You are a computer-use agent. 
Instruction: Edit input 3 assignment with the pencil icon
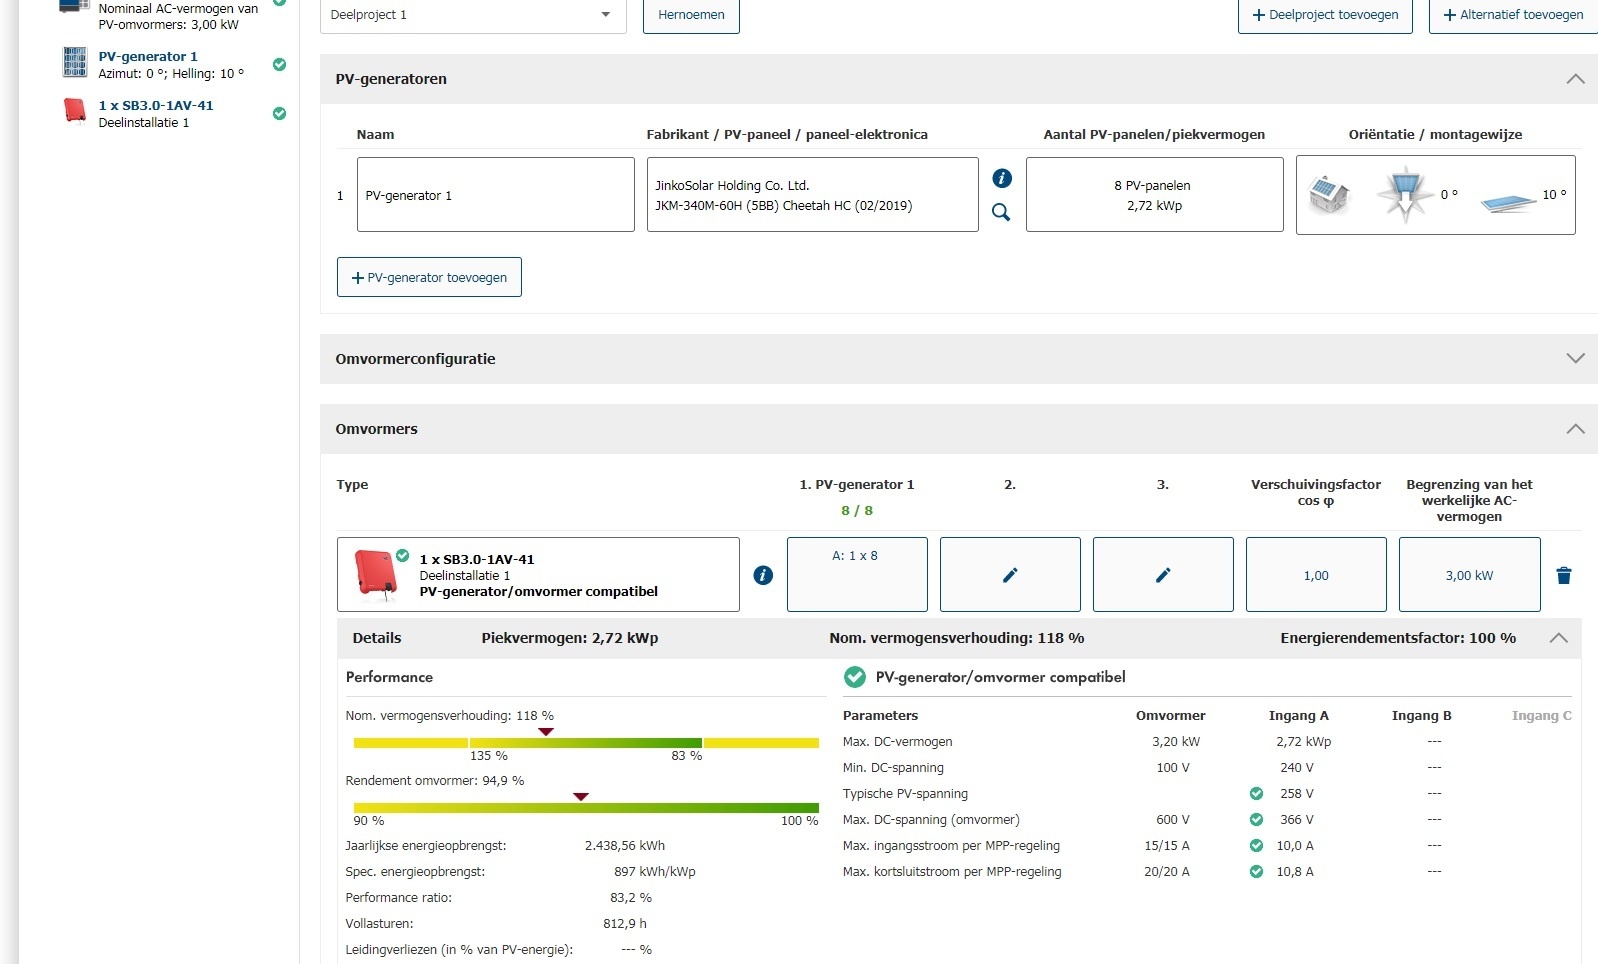point(1163,575)
